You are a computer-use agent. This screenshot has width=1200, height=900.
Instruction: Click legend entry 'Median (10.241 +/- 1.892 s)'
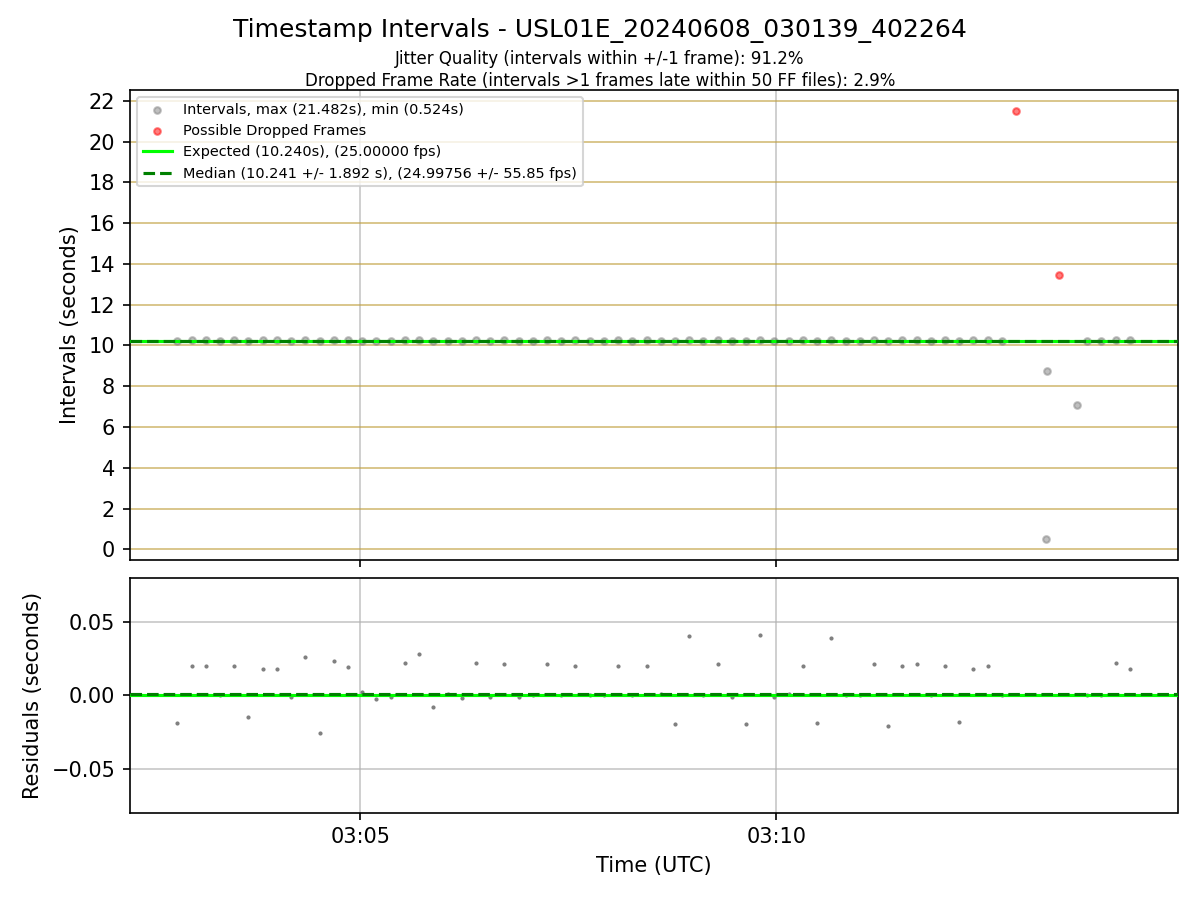(x=380, y=173)
